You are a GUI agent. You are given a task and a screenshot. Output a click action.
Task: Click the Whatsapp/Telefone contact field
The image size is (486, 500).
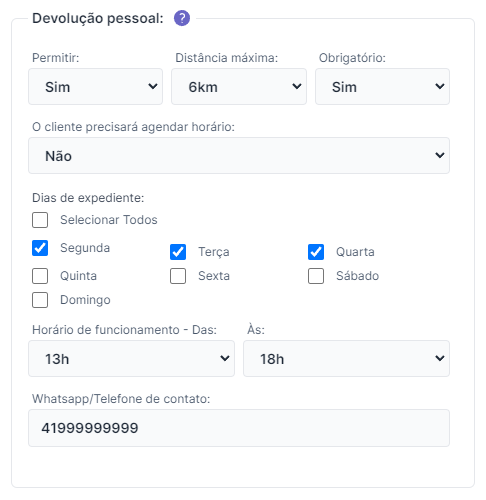pyautogui.click(x=239, y=428)
